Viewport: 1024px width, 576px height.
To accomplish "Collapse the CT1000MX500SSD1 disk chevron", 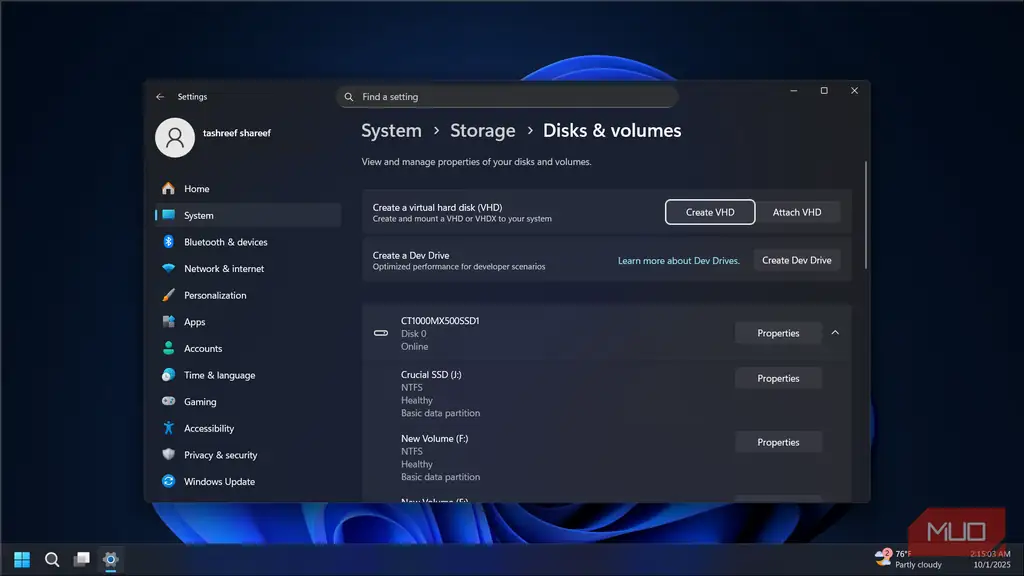I will pos(835,333).
